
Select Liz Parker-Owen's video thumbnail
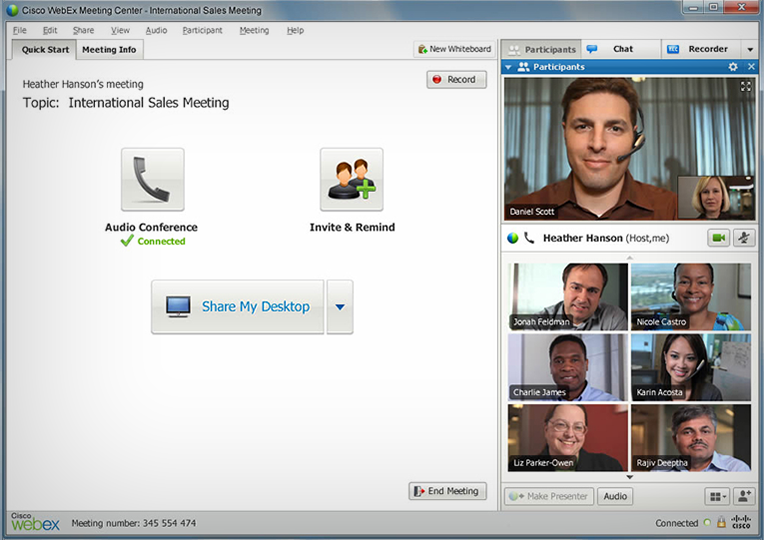tap(568, 438)
